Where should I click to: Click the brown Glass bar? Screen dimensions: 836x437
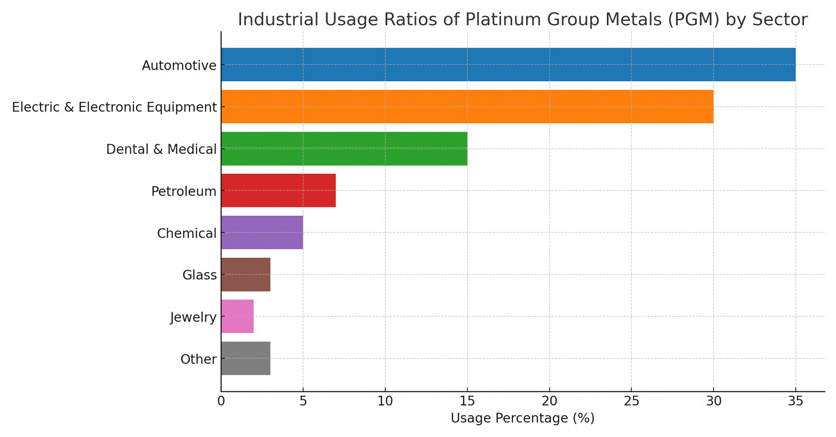pos(245,275)
